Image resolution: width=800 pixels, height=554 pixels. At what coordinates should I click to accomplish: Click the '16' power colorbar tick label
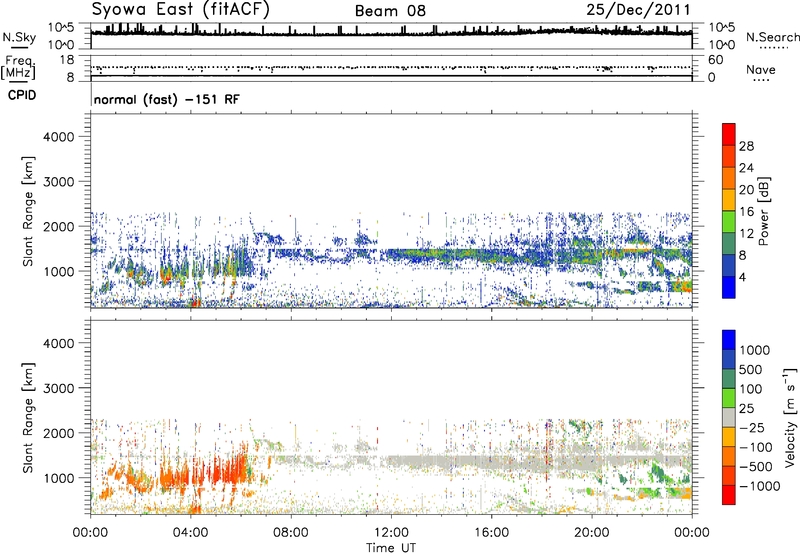click(x=746, y=212)
